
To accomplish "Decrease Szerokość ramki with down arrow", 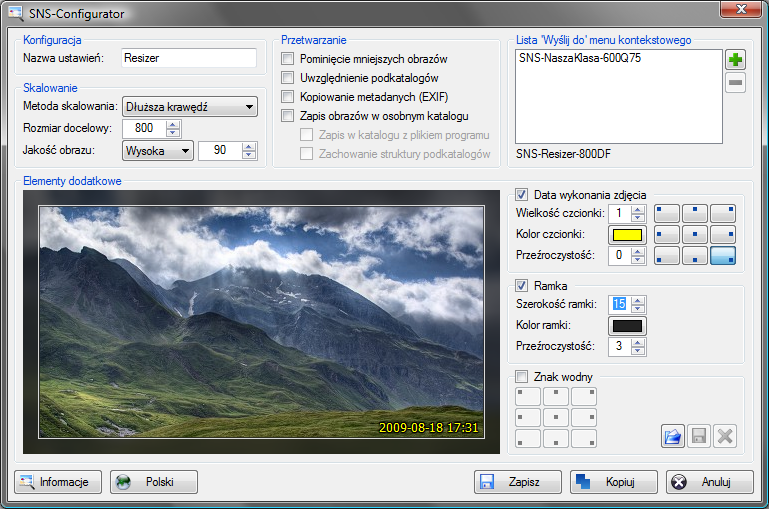I will (x=638, y=308).
